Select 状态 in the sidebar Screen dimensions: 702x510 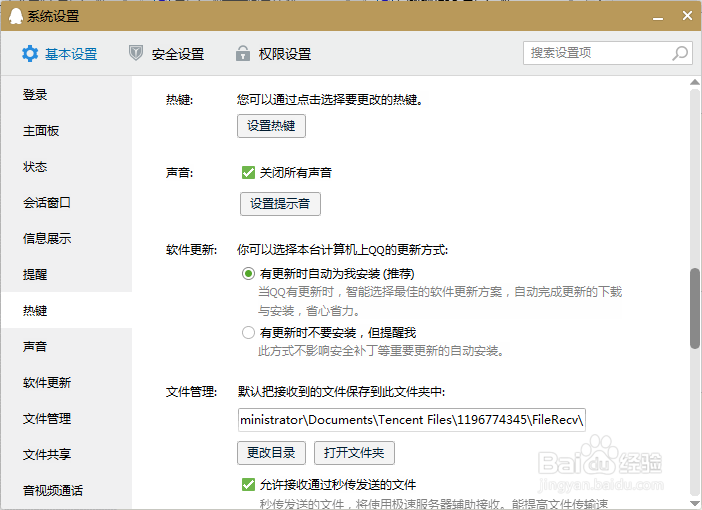(66, 167)
